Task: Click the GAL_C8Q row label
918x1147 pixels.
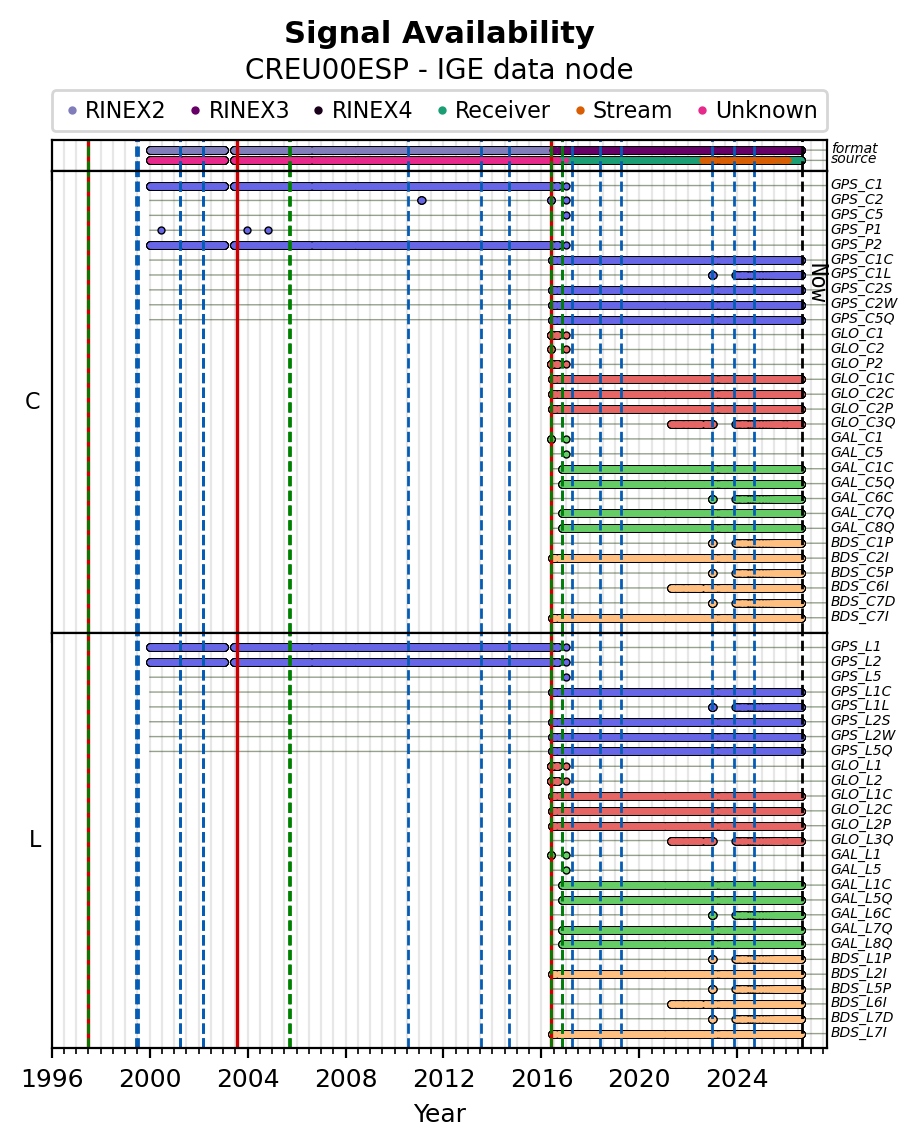Action: tap(862, 527)
